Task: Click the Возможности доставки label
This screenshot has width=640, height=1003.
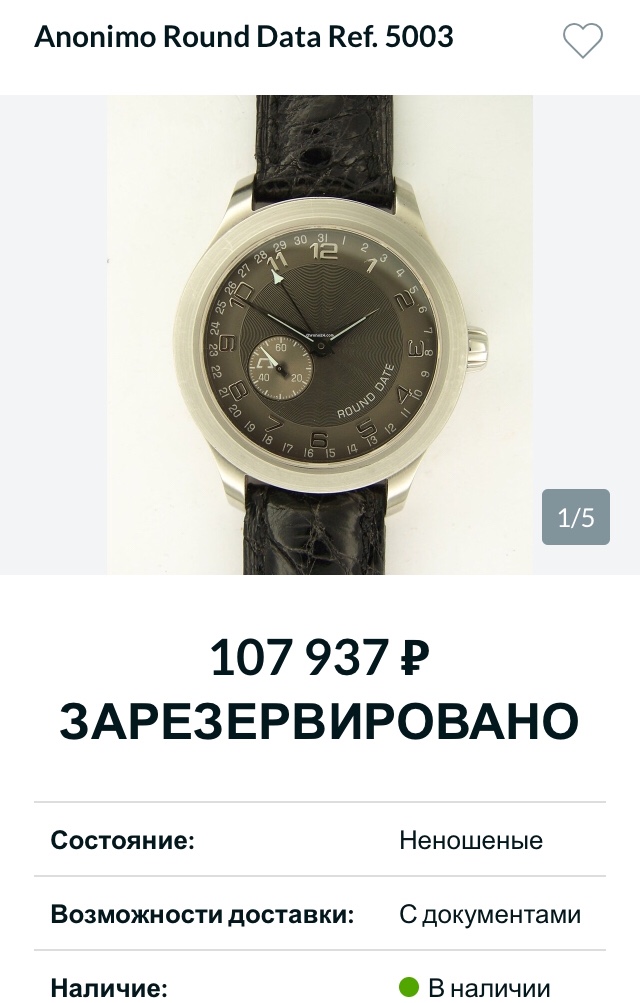Action: tap(202, 914)
